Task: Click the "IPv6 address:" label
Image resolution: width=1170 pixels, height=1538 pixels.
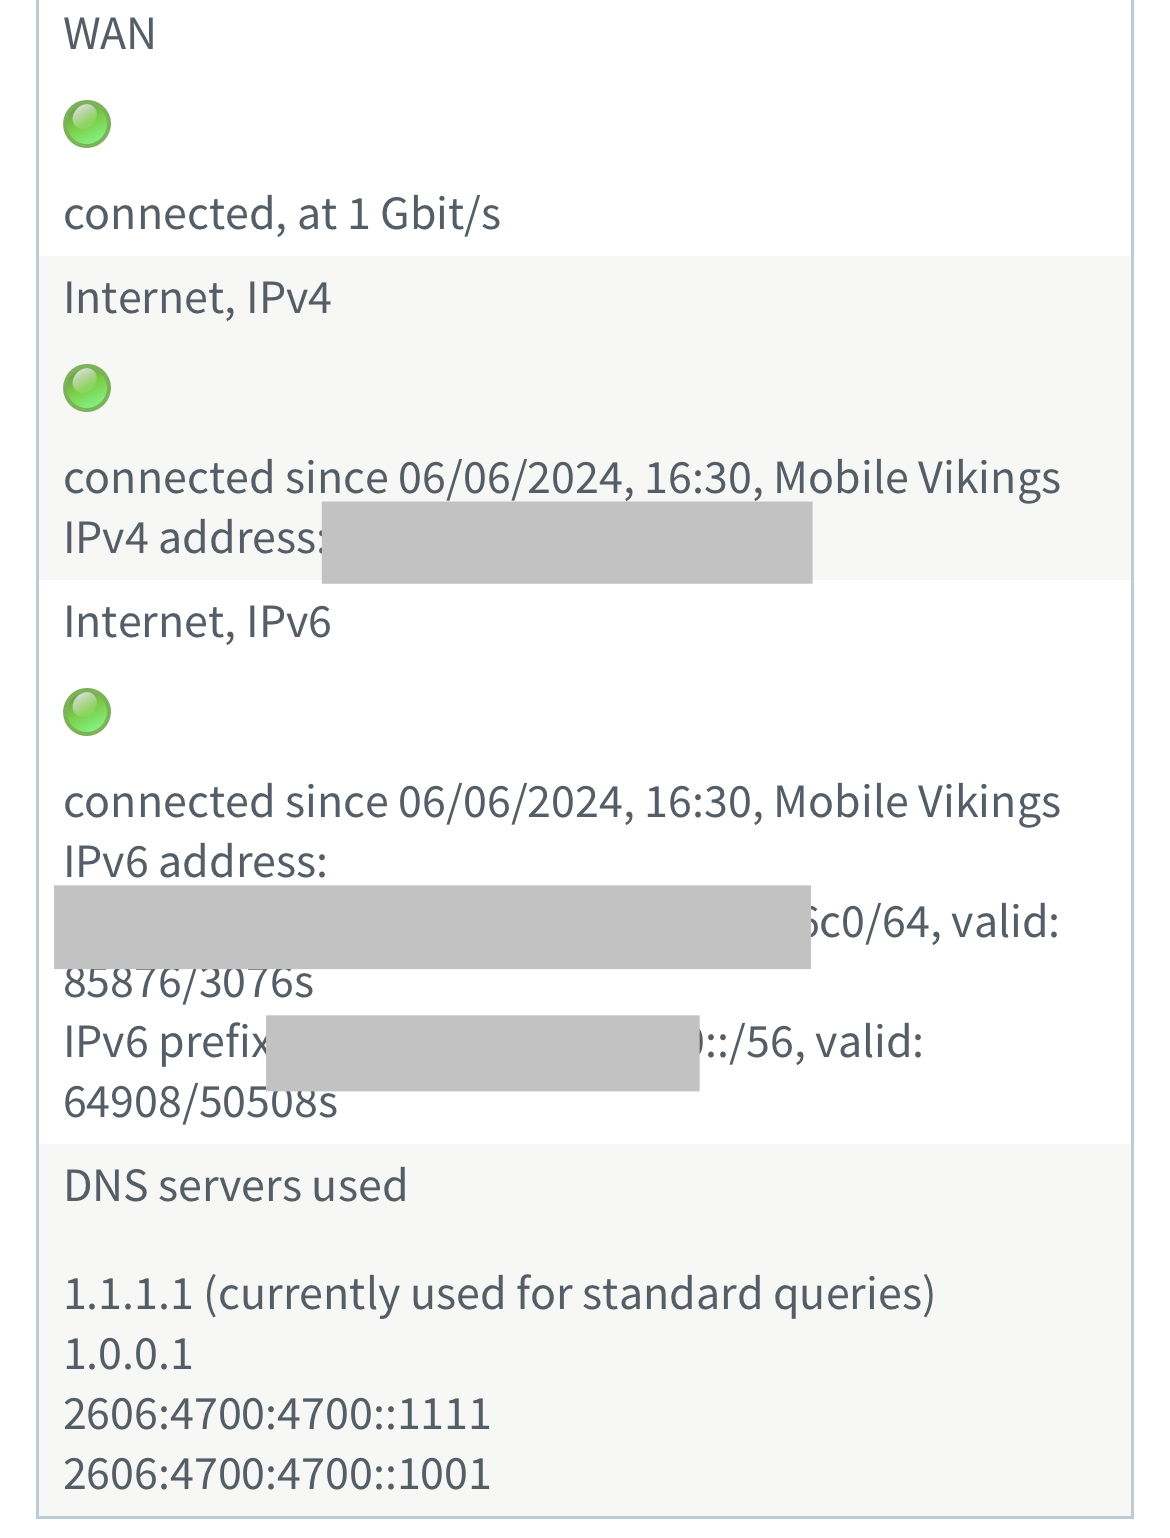Action: (x=195, y=862)
